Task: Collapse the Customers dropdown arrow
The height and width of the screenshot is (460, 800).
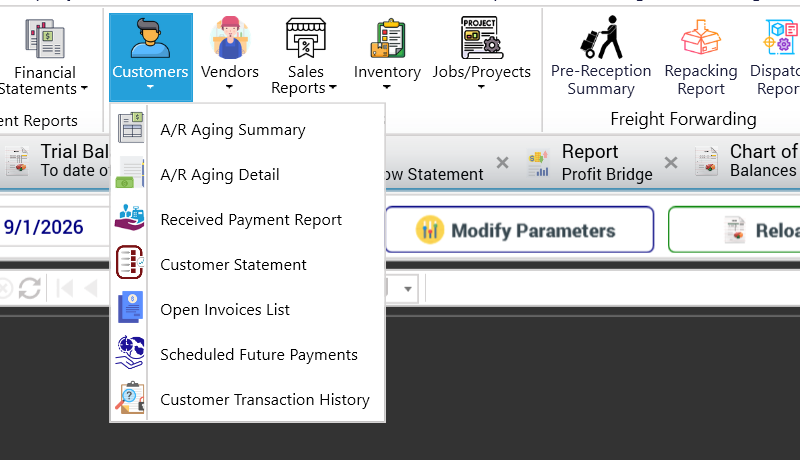Action: [x=150, y=87]
